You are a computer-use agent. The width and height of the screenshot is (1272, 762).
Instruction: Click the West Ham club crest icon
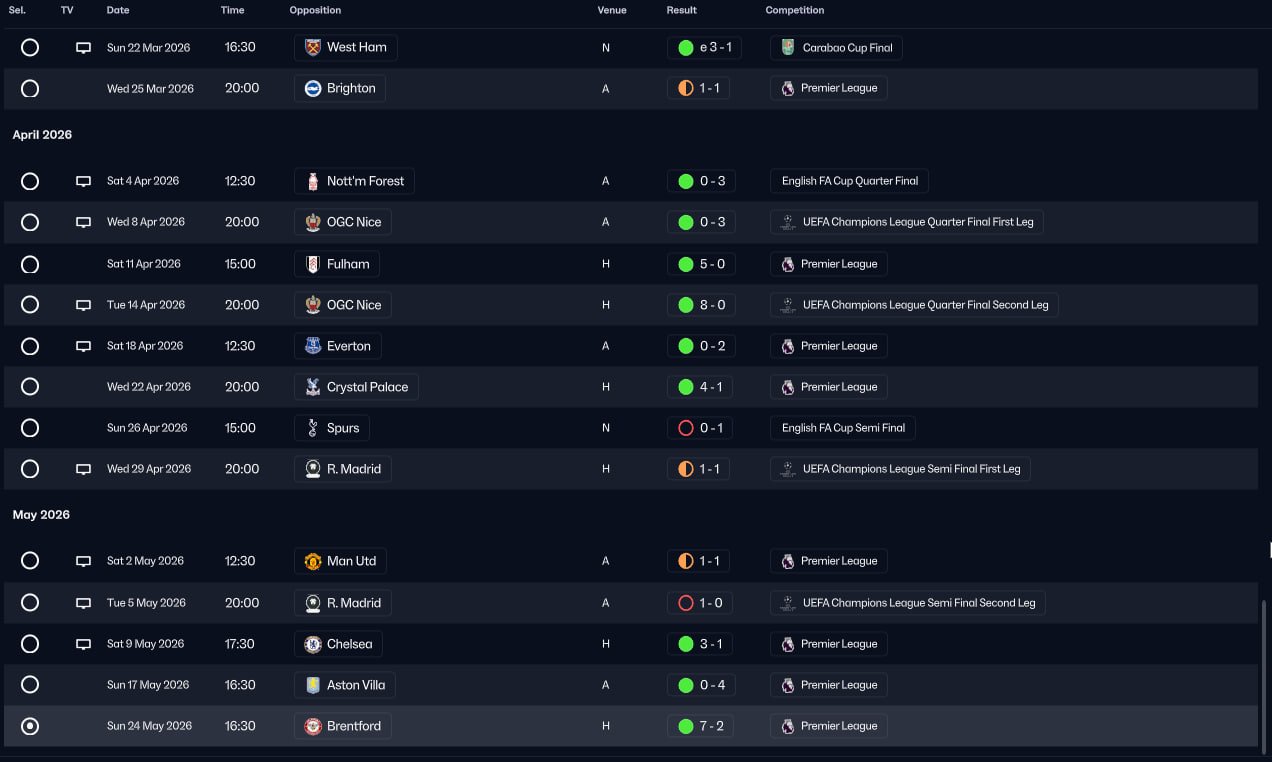[313, 48]
